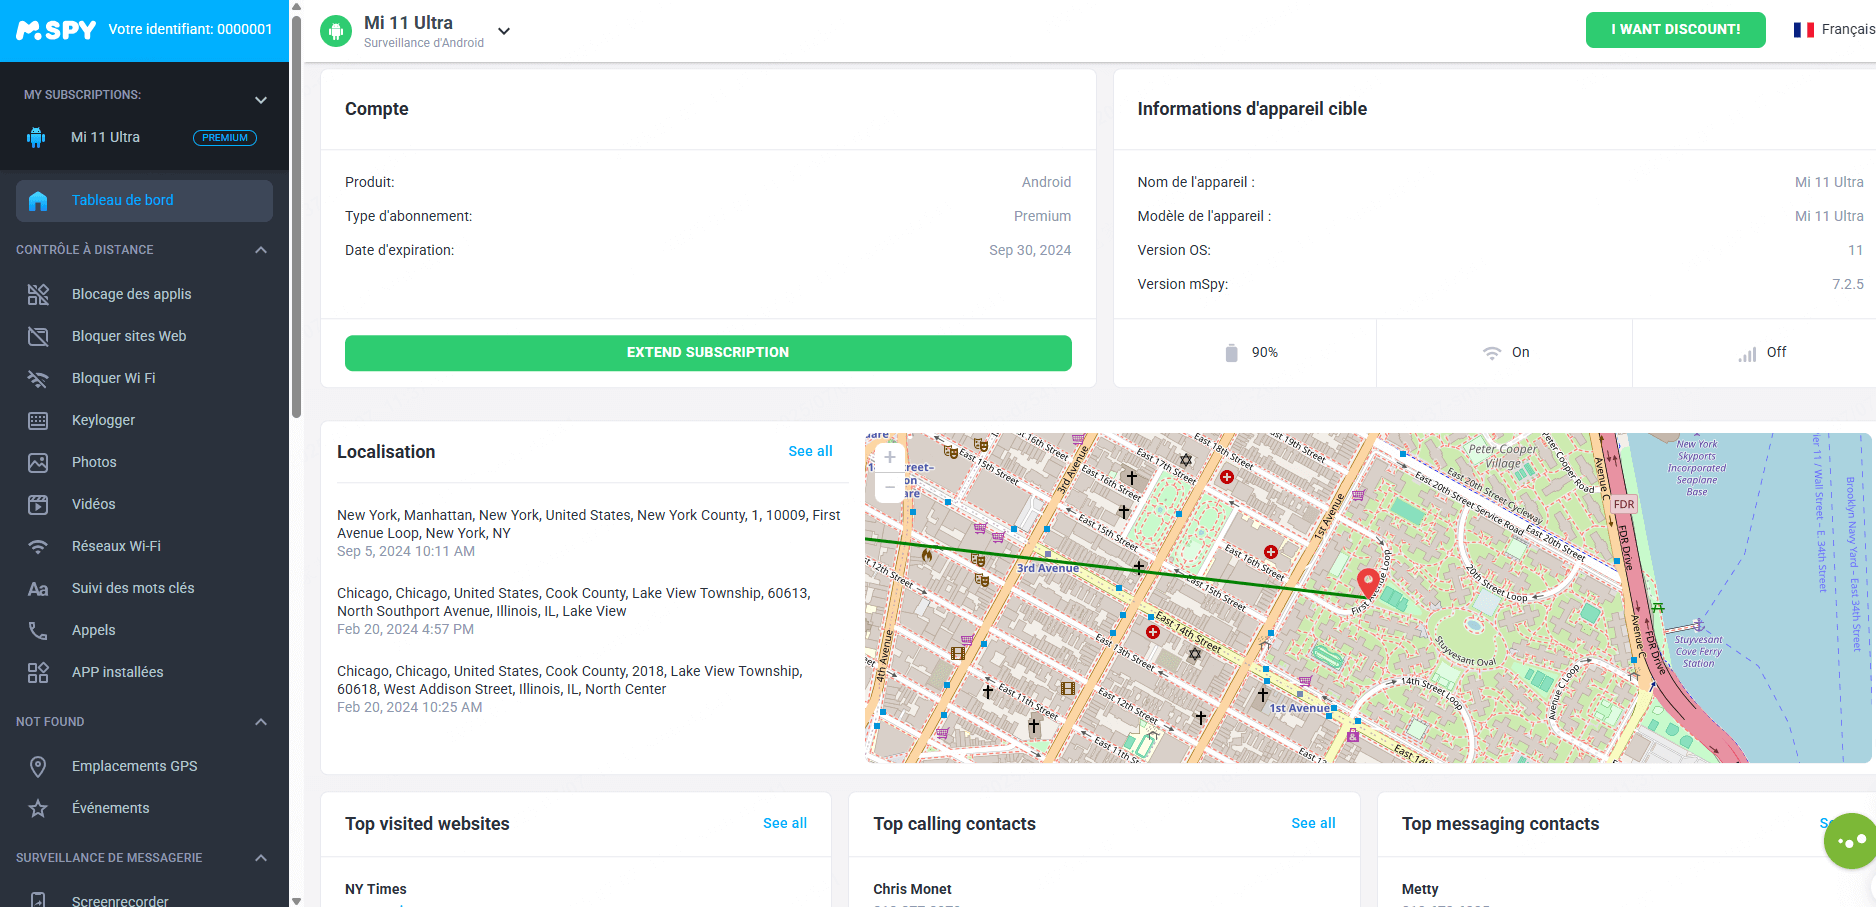The height and width of the screenshot is (907, 1876).
Task: Click the Wi-Fi On status icon
Action: 1492,353
